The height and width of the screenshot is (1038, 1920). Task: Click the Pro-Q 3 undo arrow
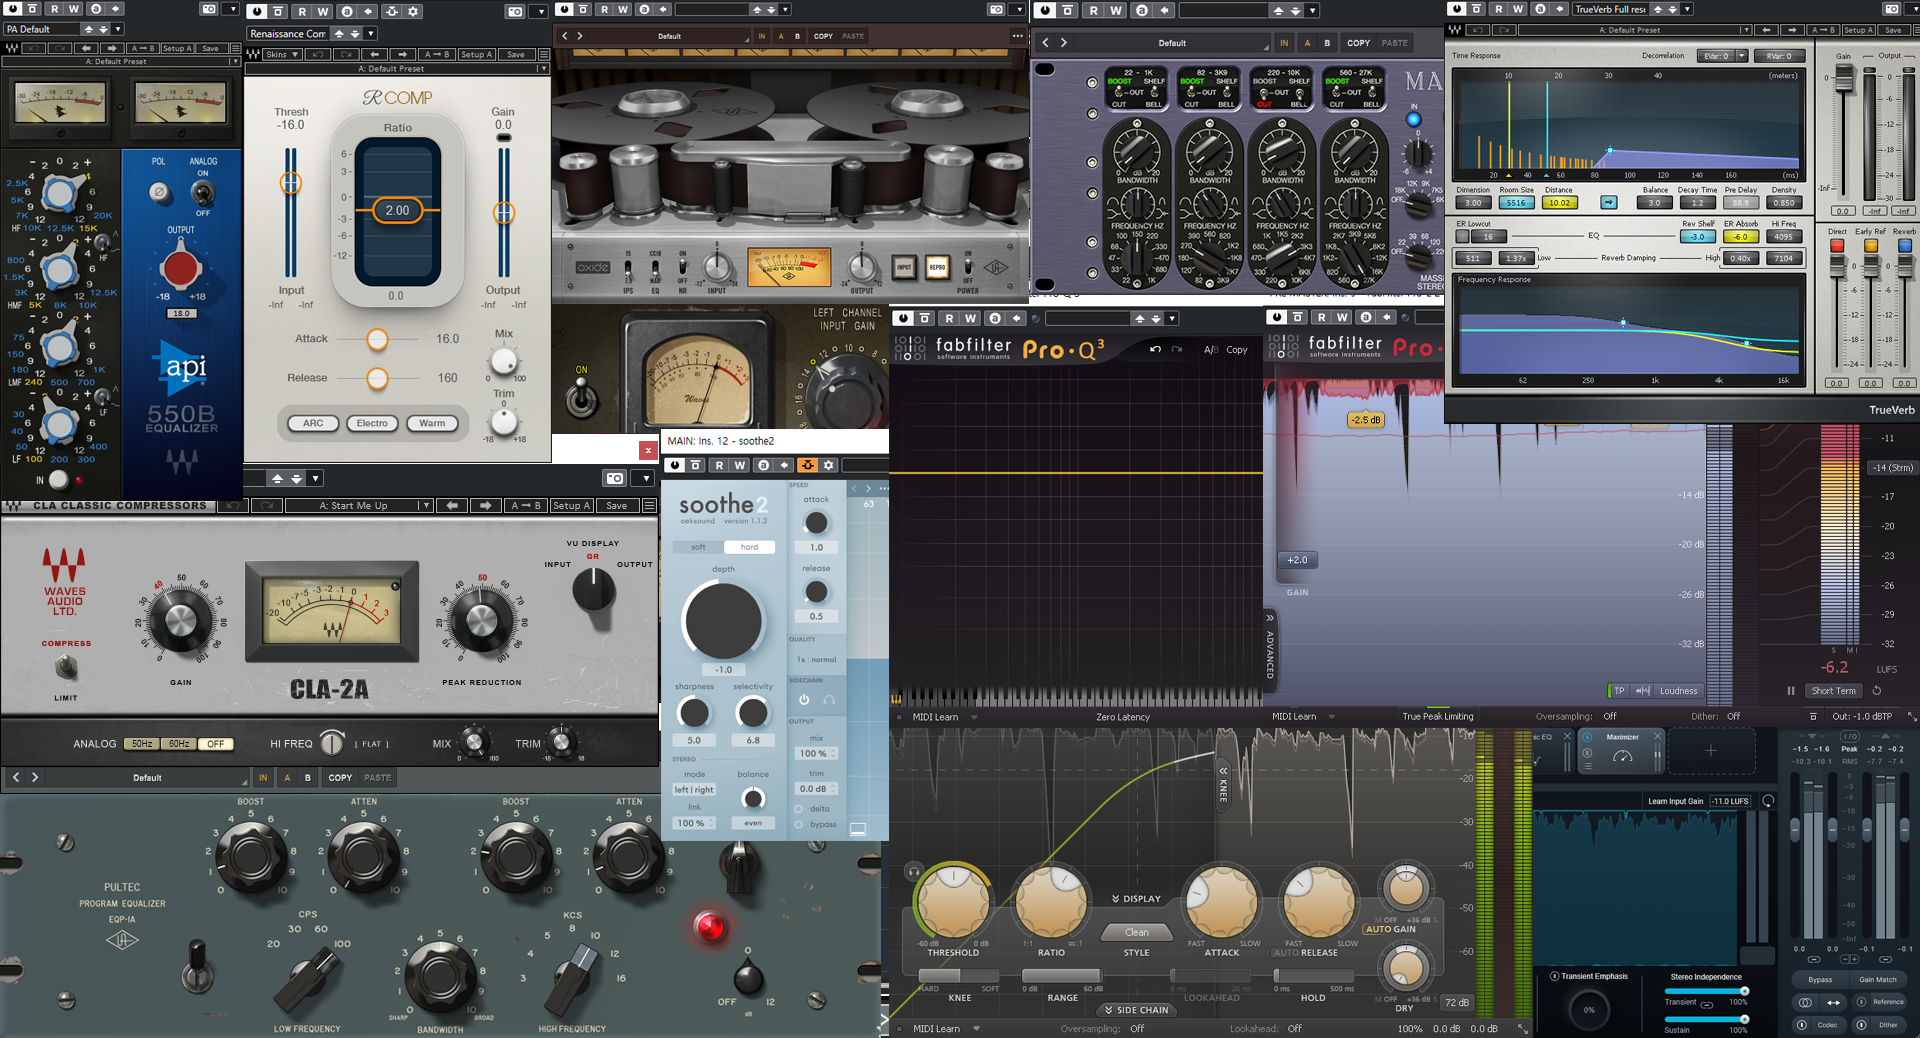click(x=1155, y=349)
